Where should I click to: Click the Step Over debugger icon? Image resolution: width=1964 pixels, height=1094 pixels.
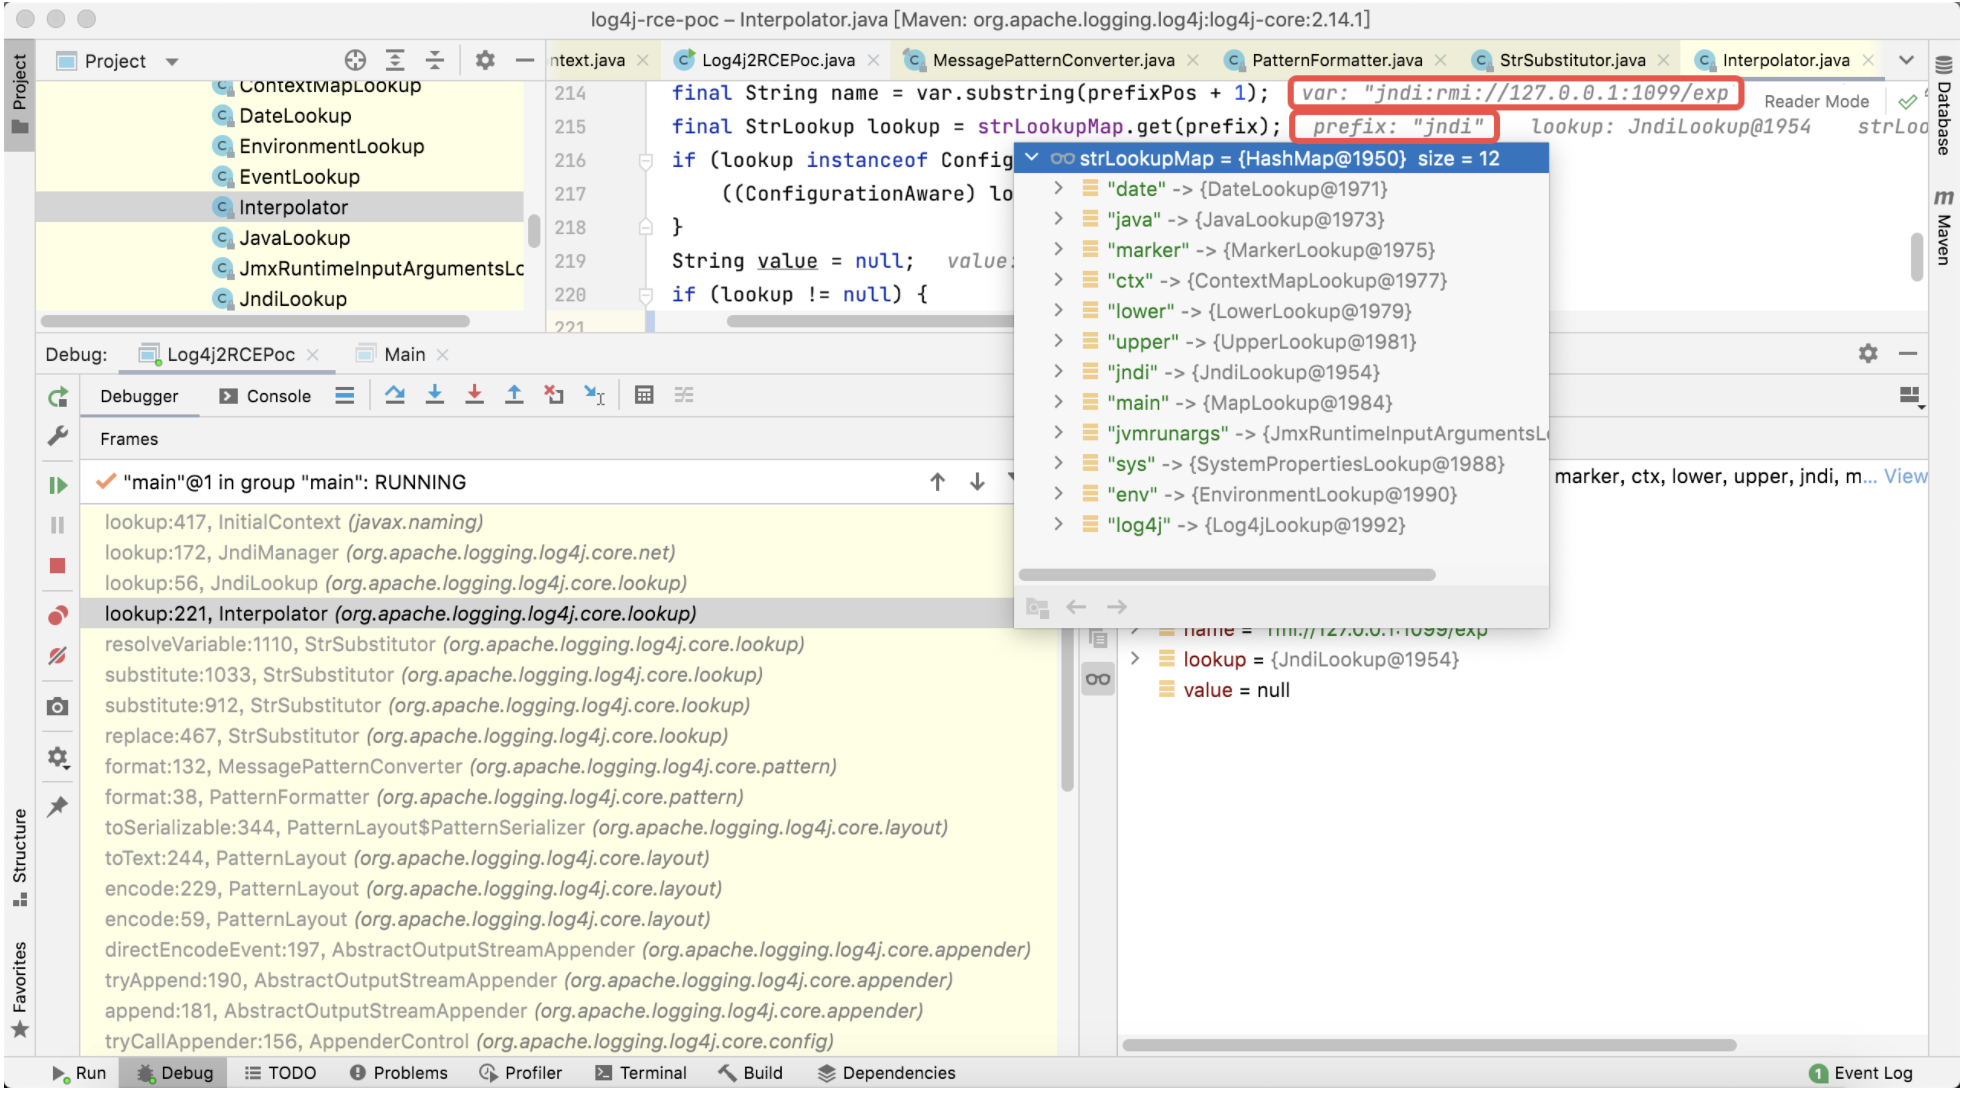[395, 395]
